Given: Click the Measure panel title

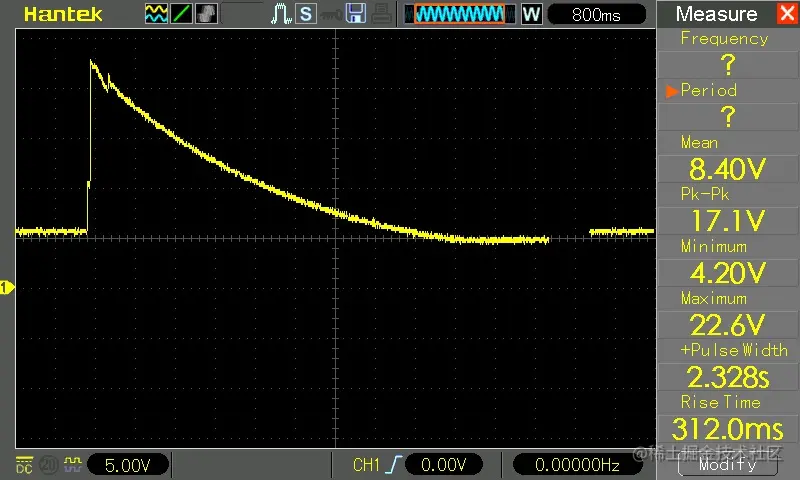Looking at the screenshot, I should point(716,14).
